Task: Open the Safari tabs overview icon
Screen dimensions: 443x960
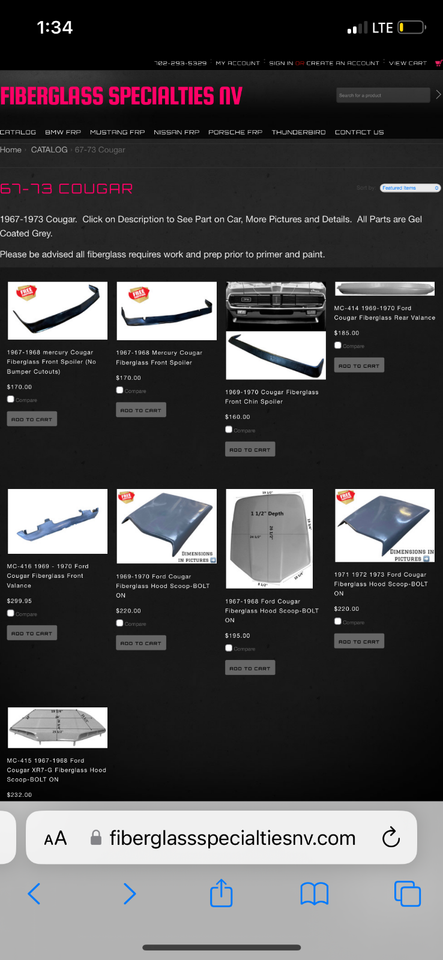Action: [408, 893]
